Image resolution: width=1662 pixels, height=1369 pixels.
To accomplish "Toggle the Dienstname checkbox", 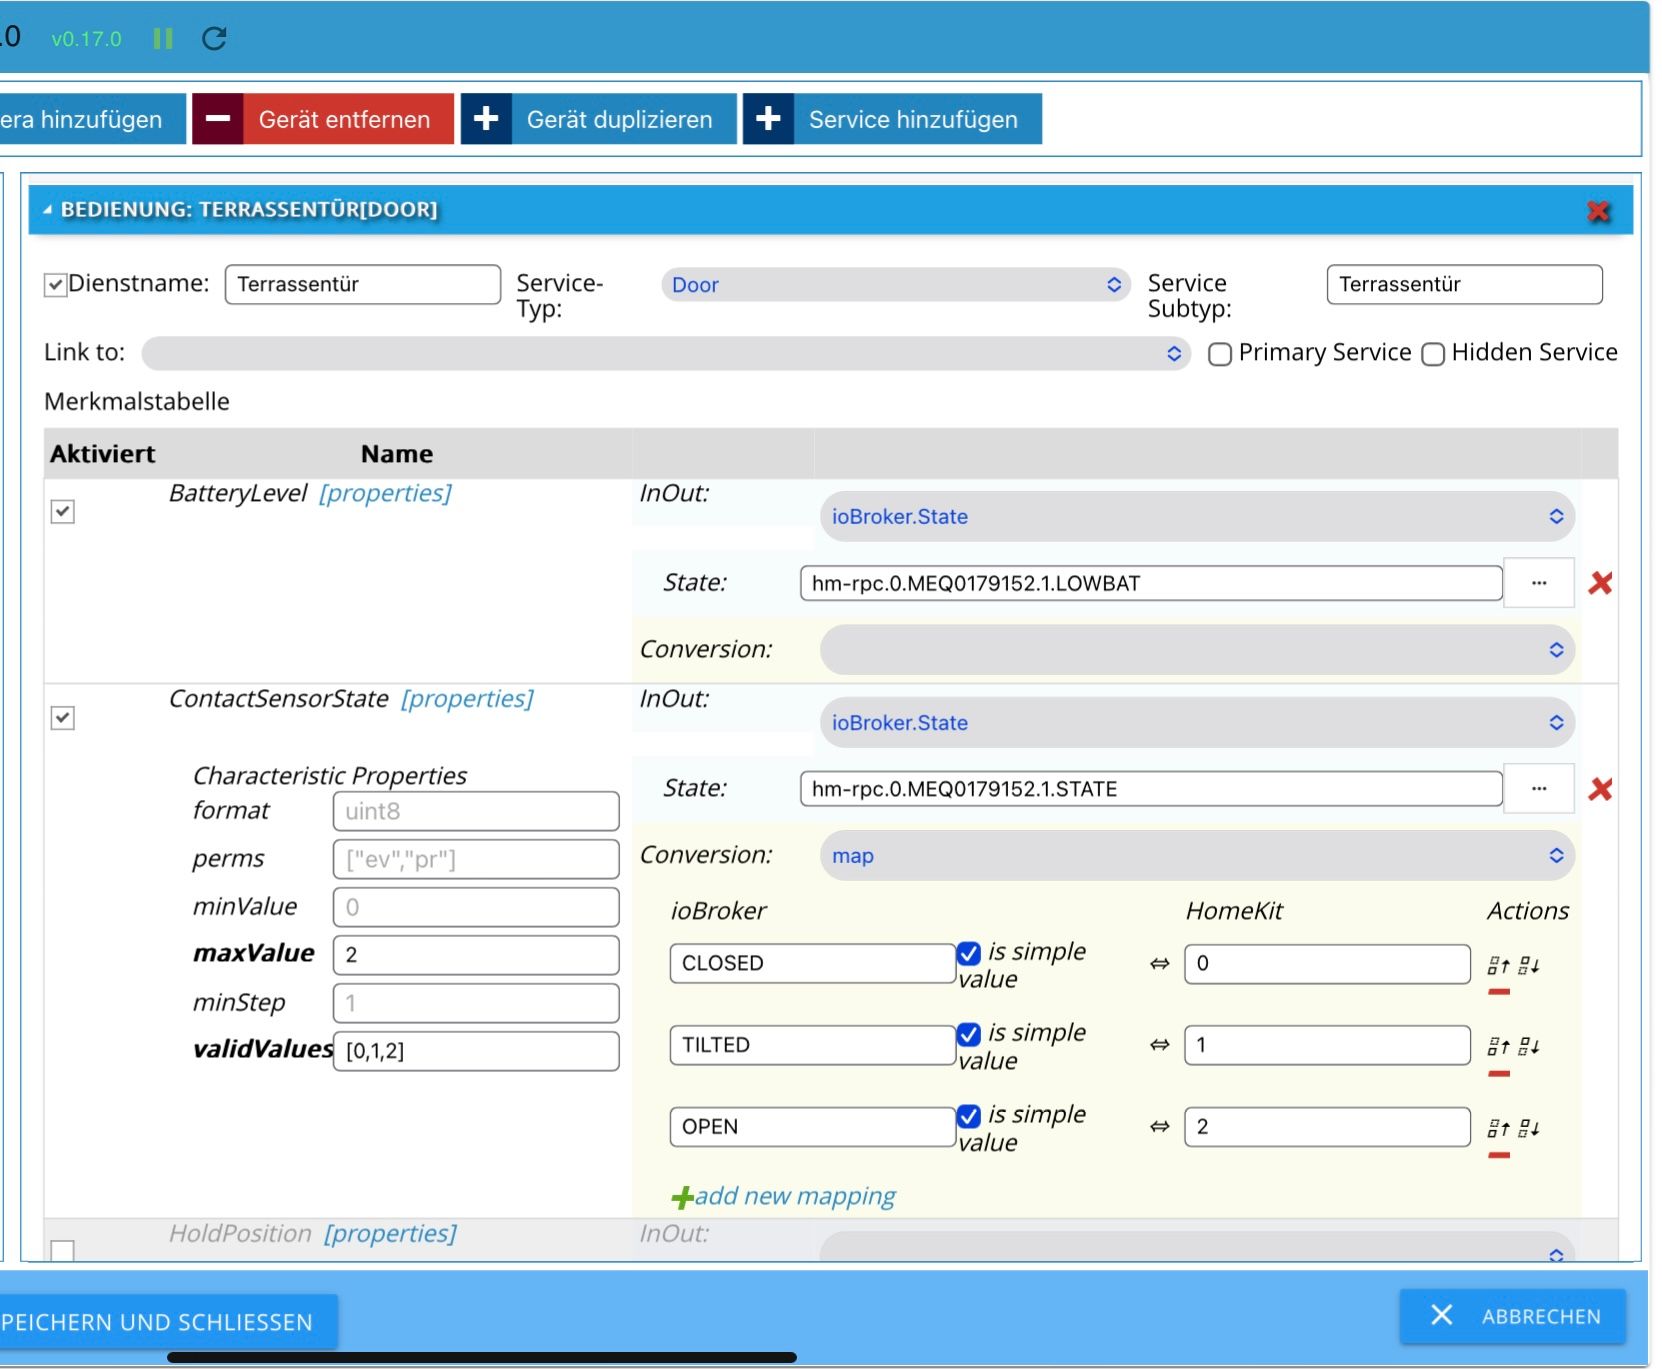I will [x=55, y=285].
